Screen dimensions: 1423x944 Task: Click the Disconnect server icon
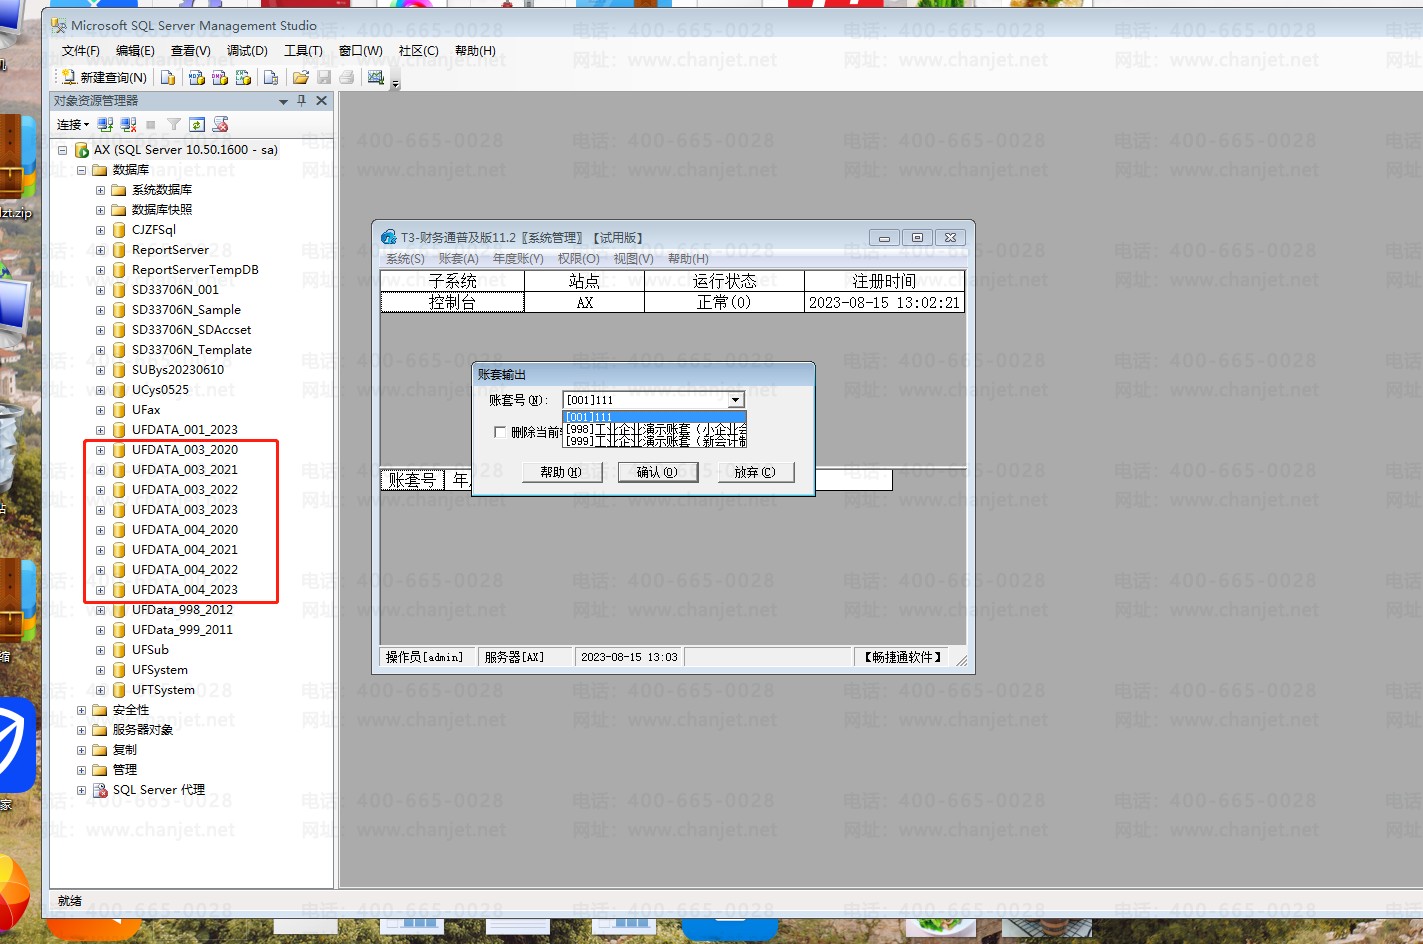[x=128, y=125]
